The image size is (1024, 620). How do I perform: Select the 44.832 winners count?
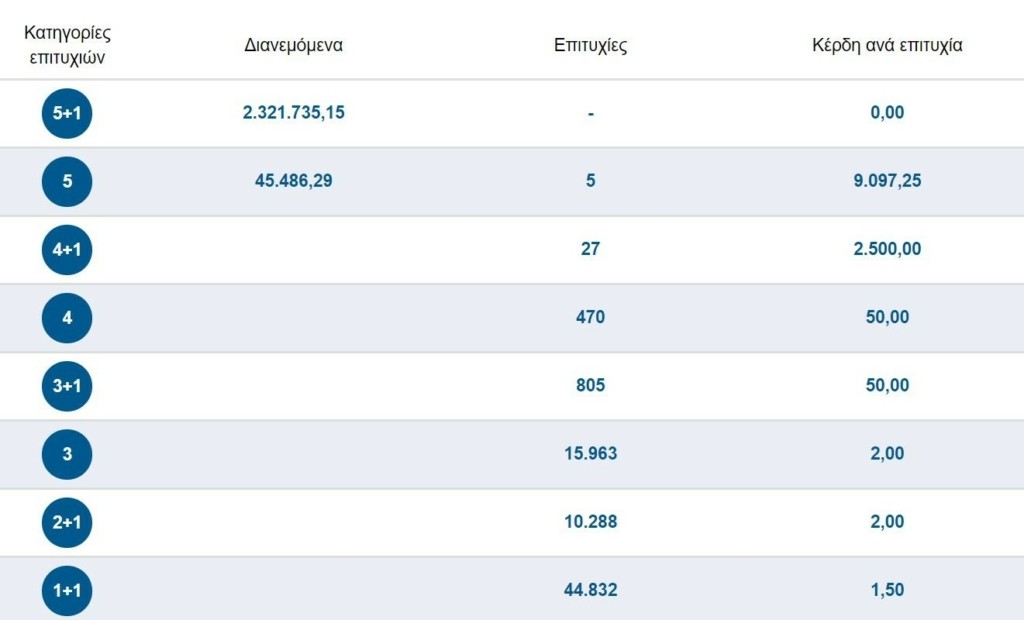coord(590,590)
